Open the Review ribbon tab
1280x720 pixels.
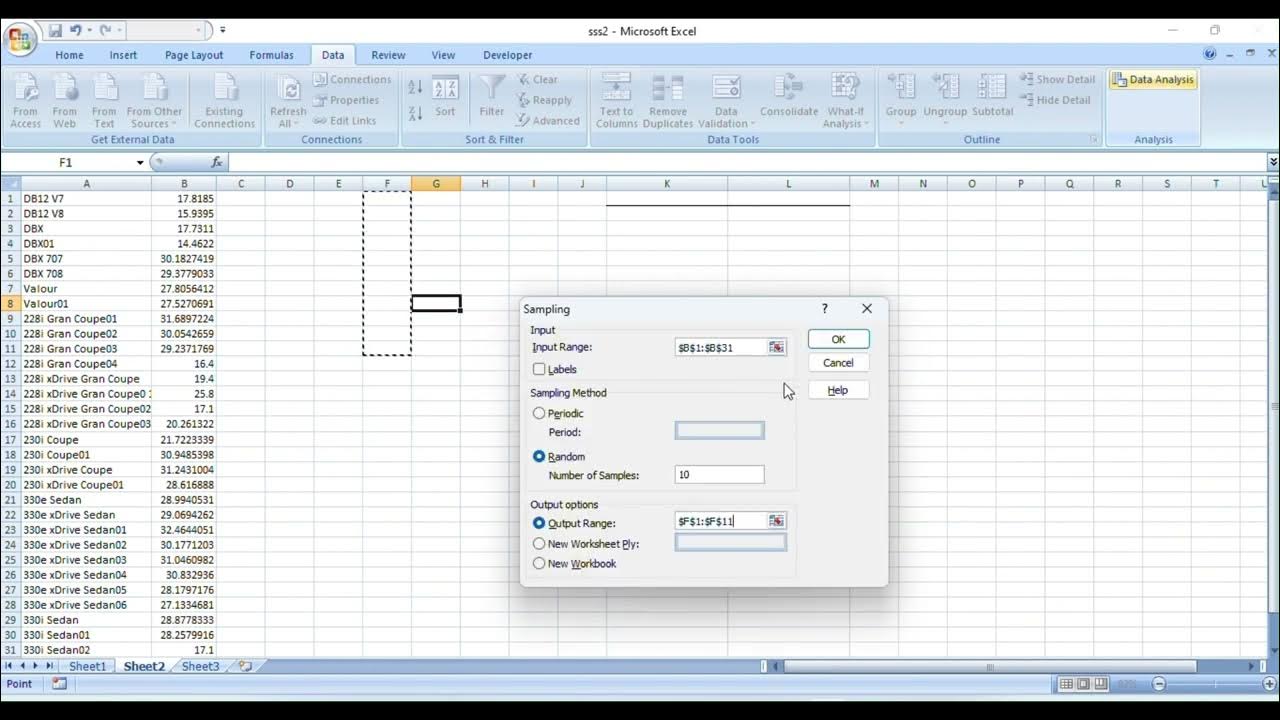(x=388, y=55)
